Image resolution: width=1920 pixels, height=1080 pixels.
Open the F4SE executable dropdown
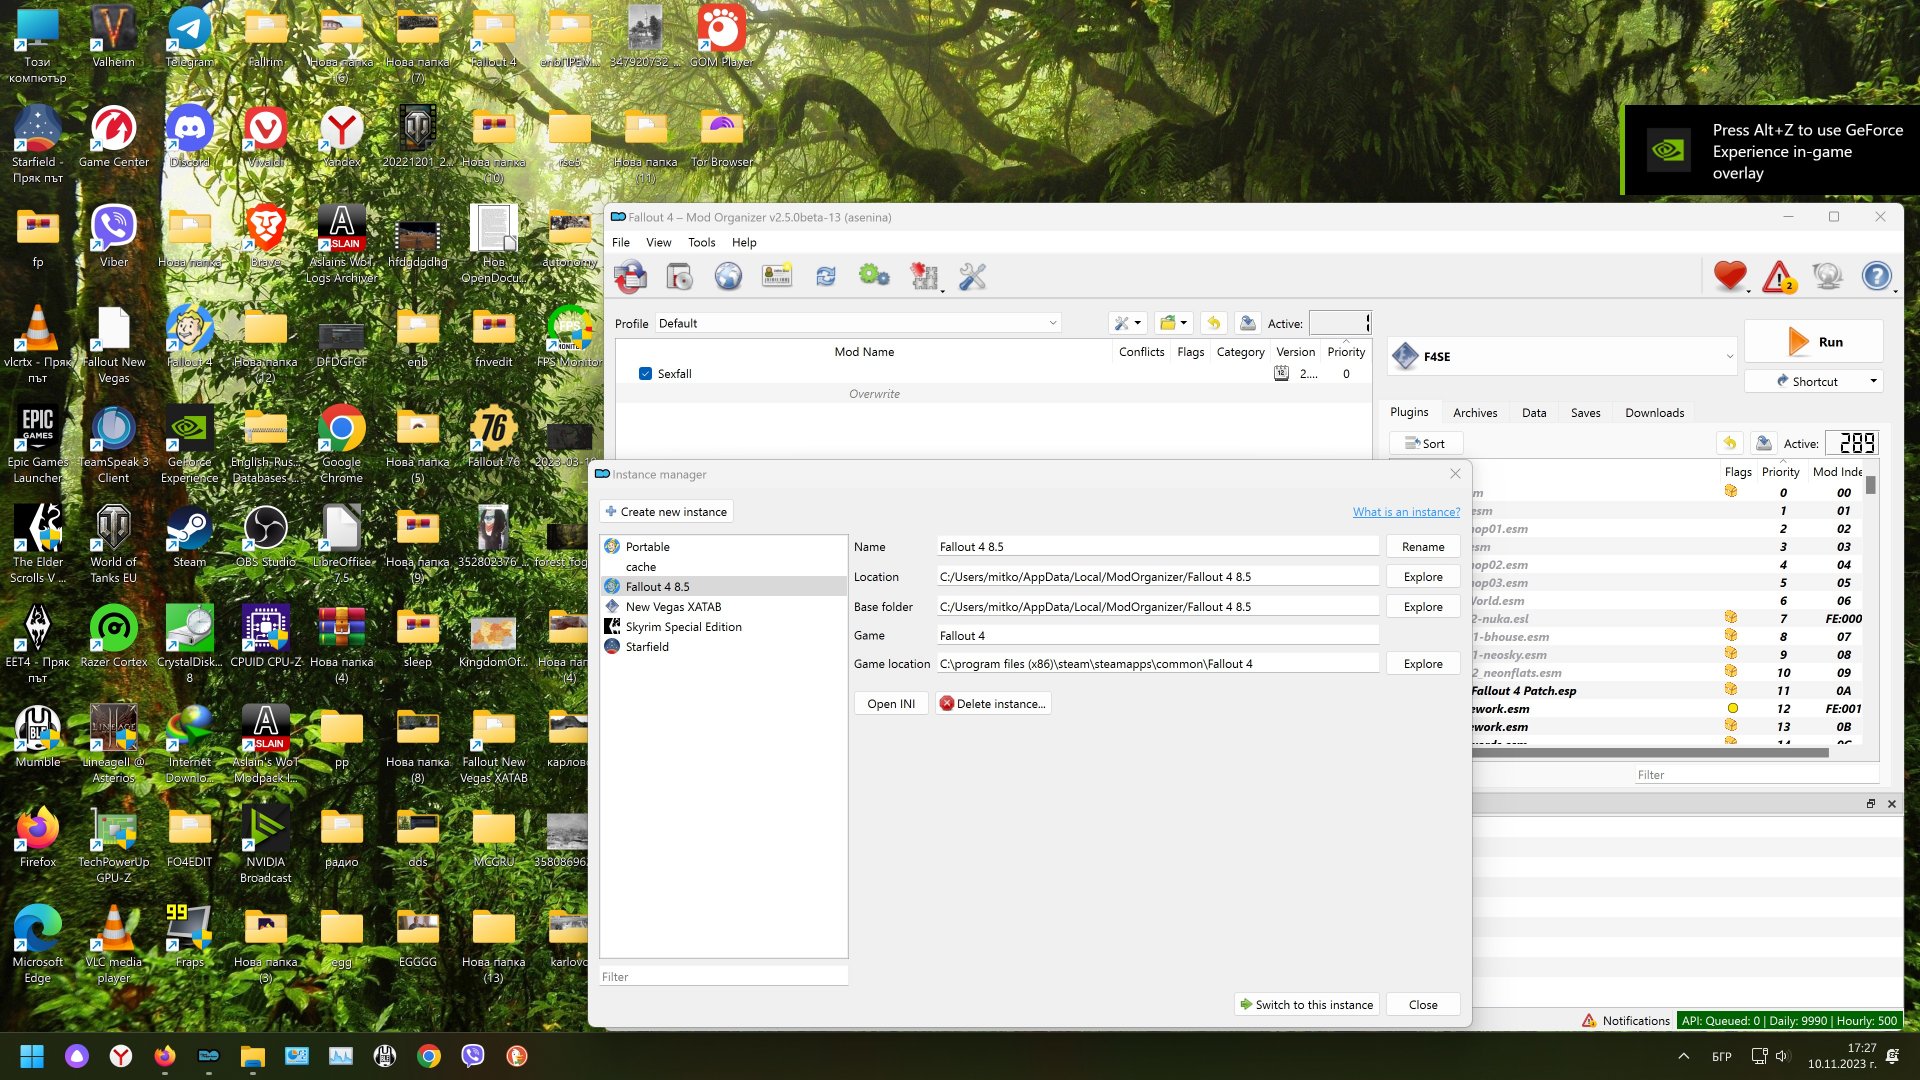click(1729, 356)
